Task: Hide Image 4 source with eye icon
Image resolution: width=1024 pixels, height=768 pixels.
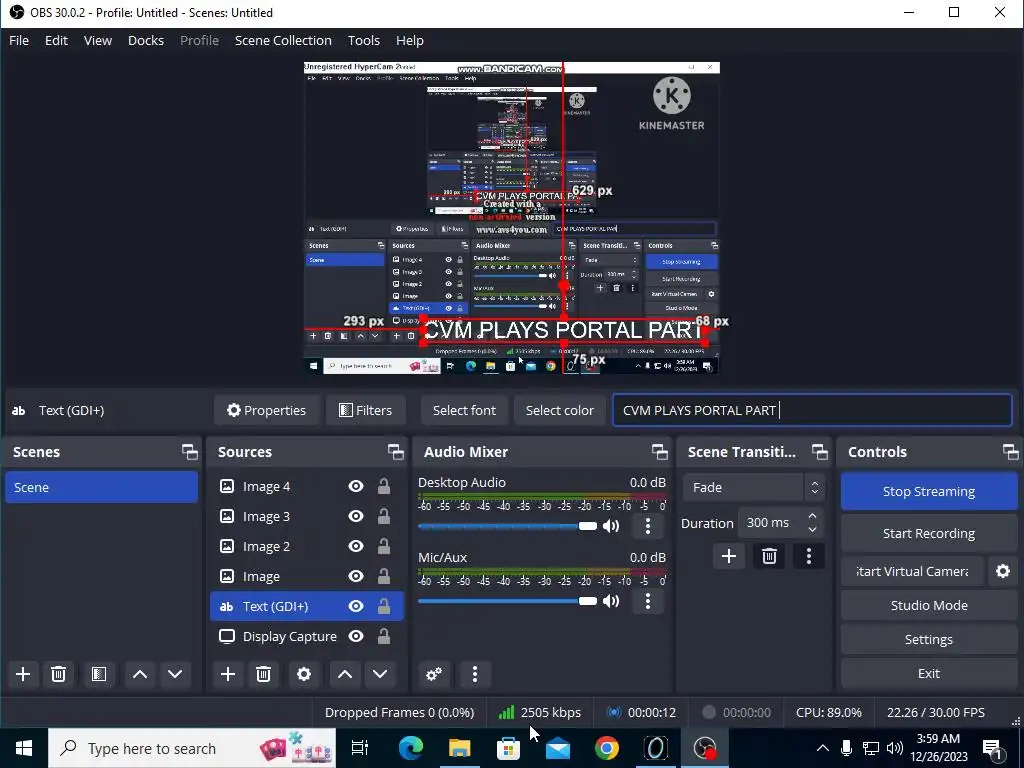Action: [x=356, y=487]
